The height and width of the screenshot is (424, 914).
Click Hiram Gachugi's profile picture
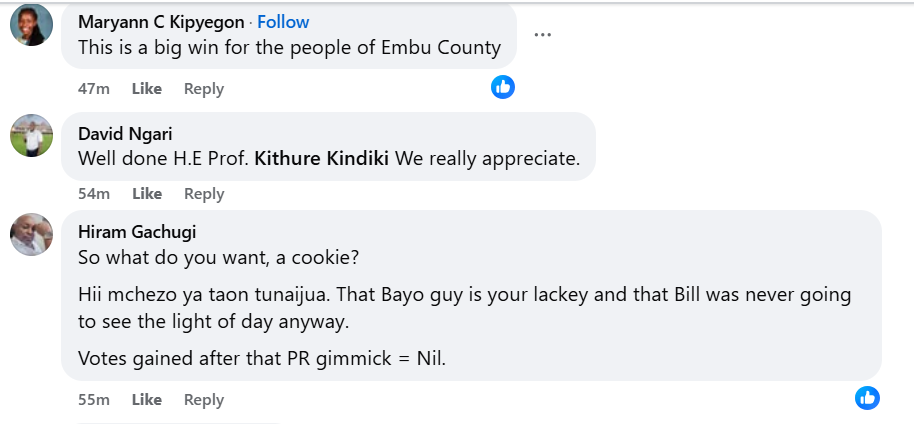click(31, 234)
